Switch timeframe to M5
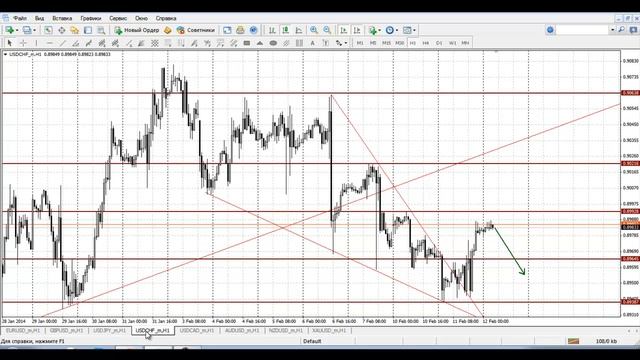640x360 pixels. click(373, 43)
